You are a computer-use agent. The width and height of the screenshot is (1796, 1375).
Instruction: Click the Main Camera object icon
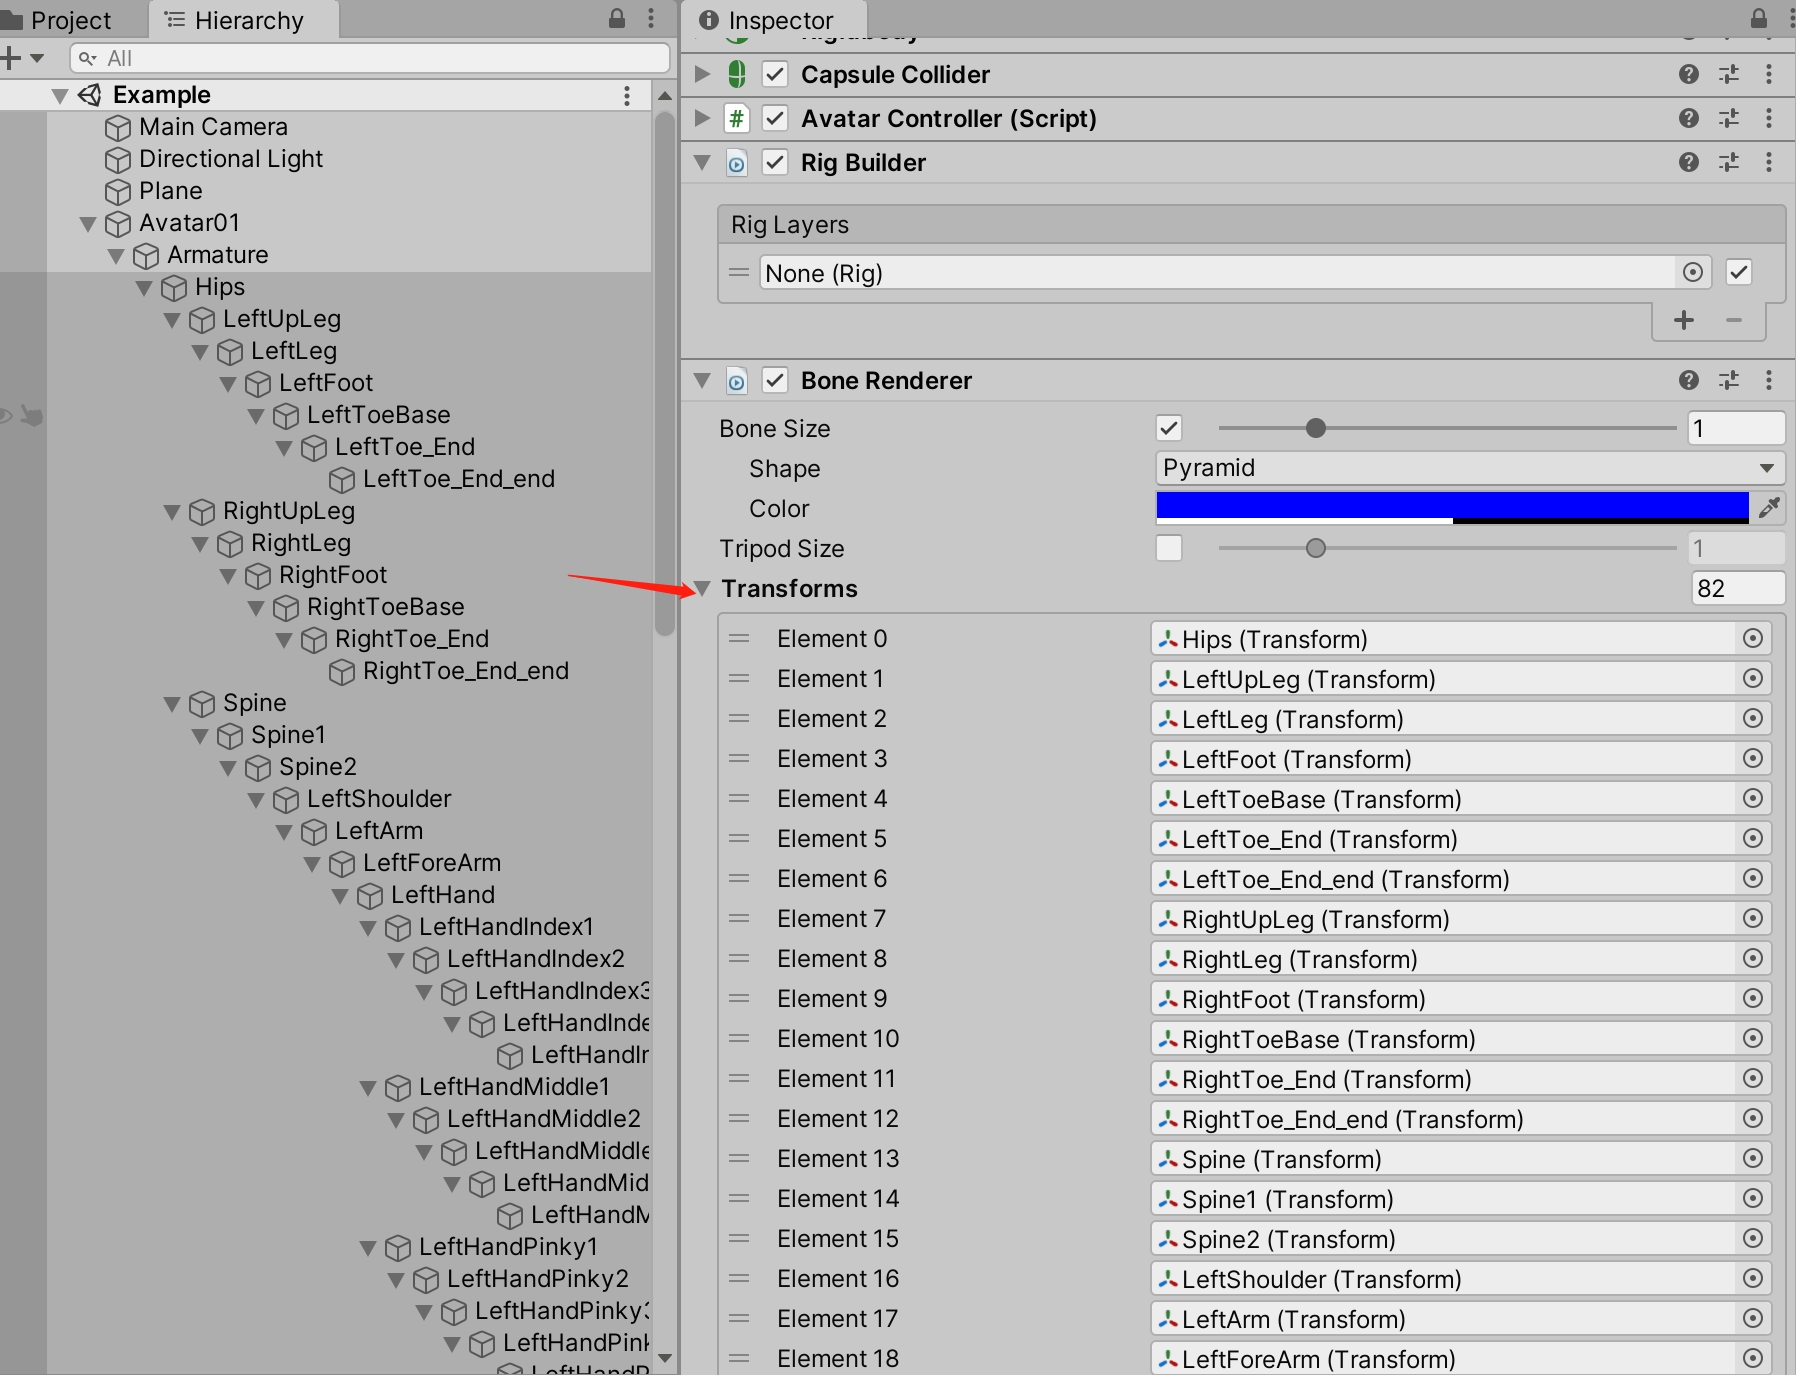118,127
